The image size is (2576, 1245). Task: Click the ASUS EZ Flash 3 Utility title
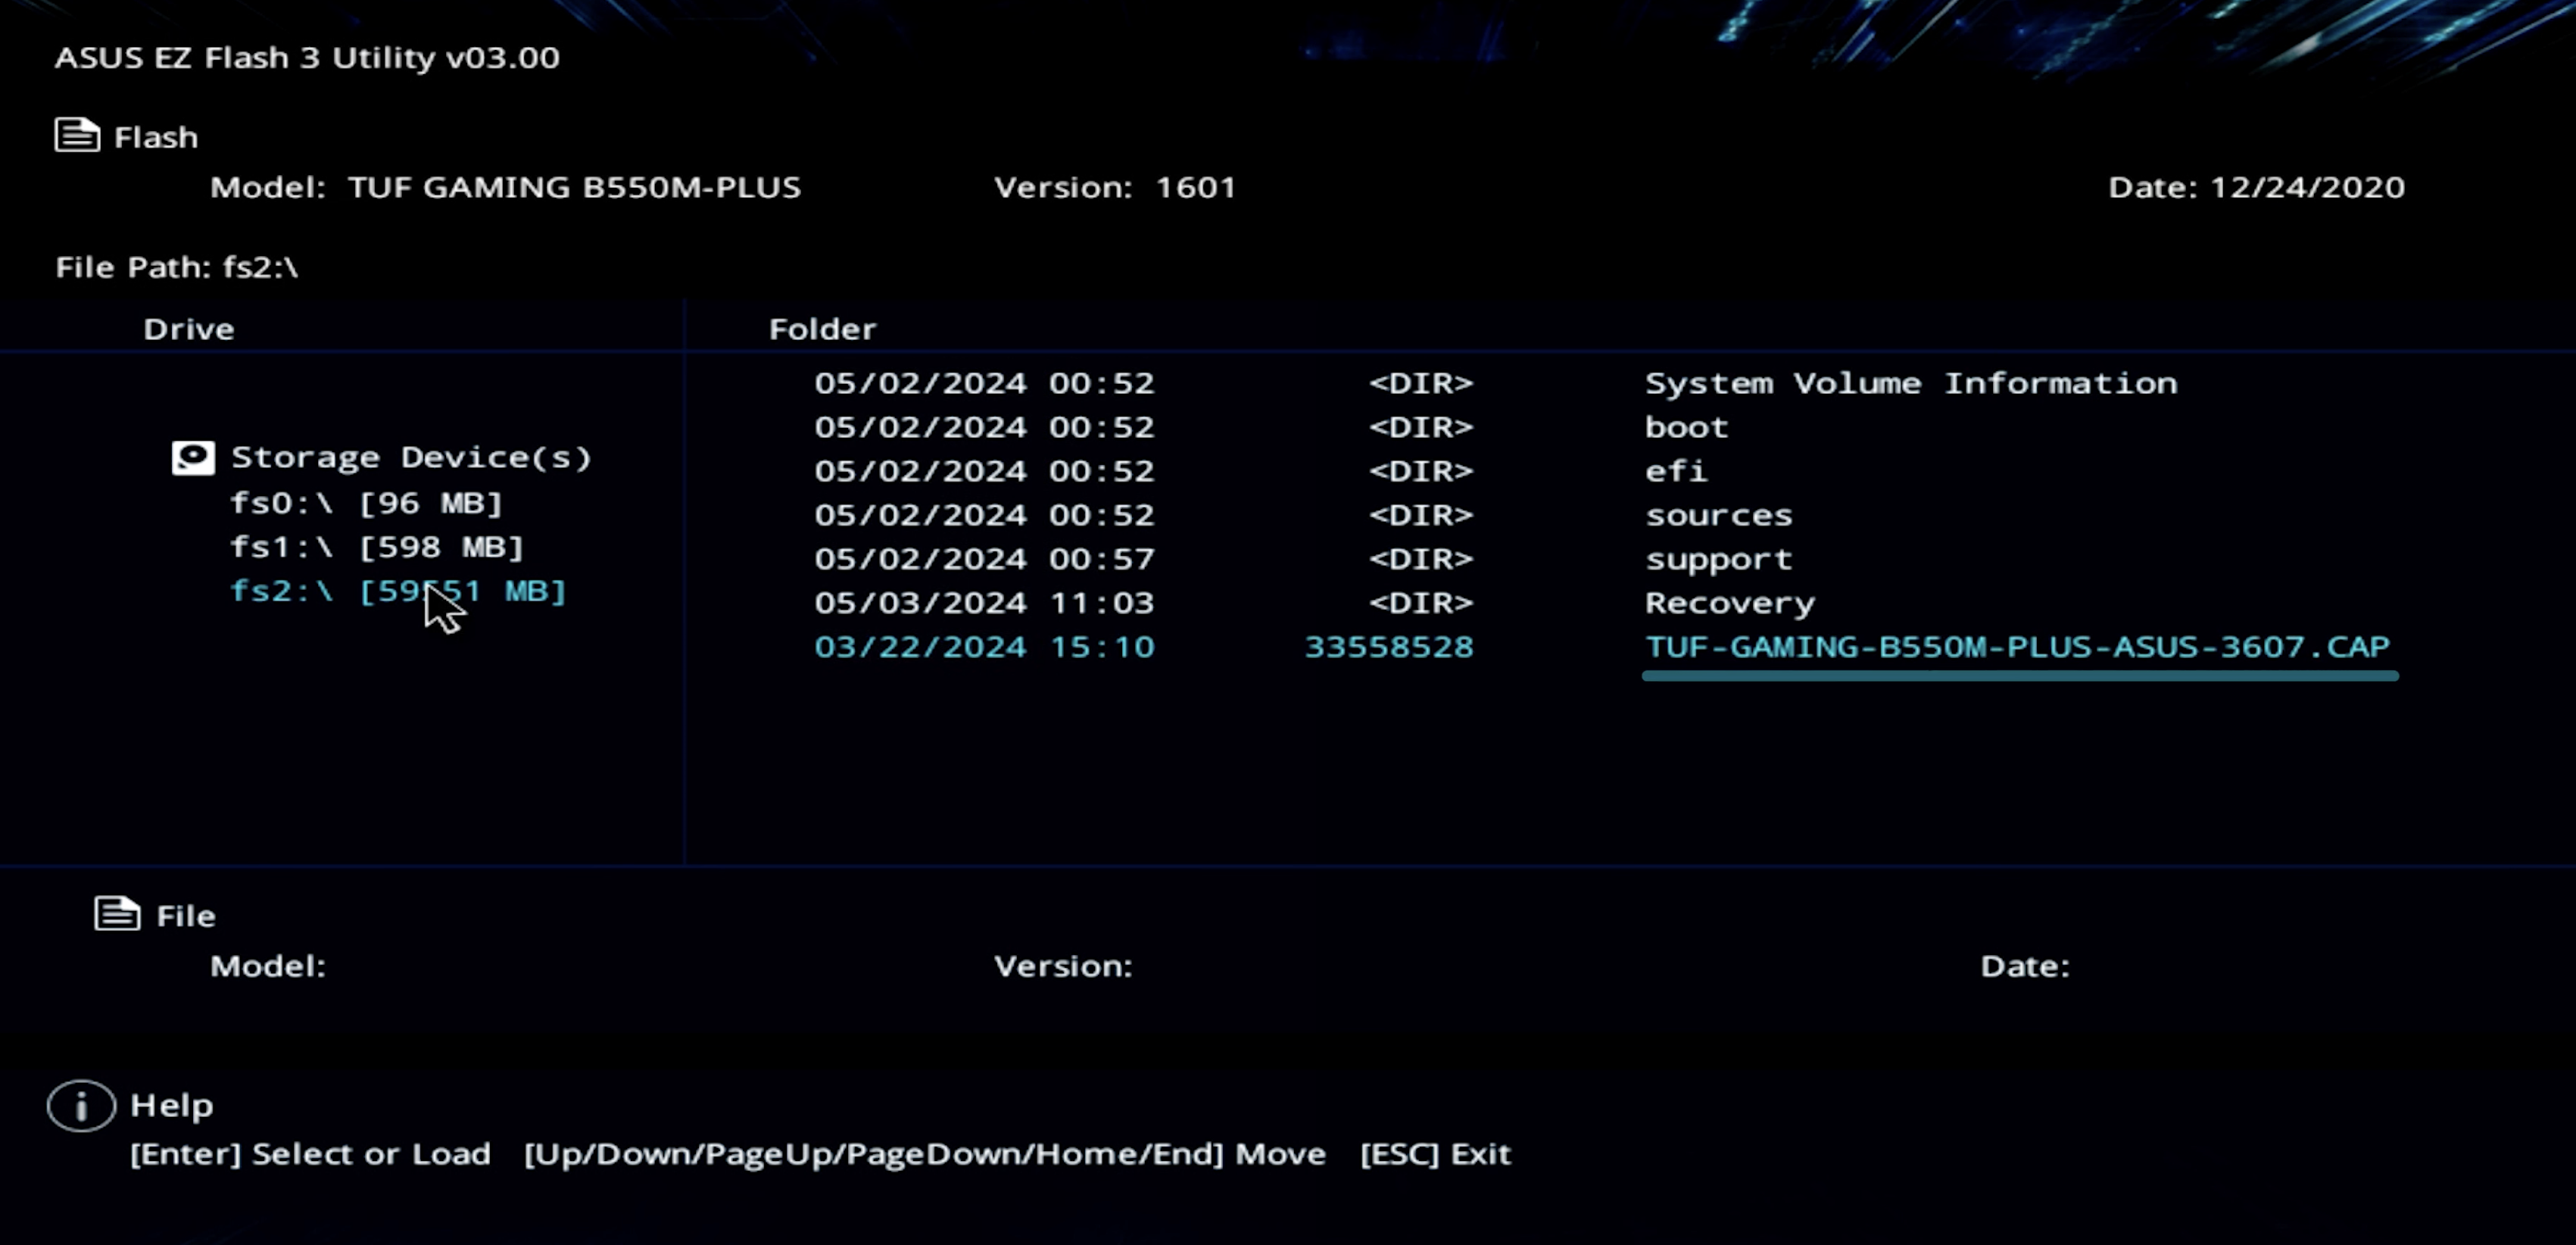307,57
